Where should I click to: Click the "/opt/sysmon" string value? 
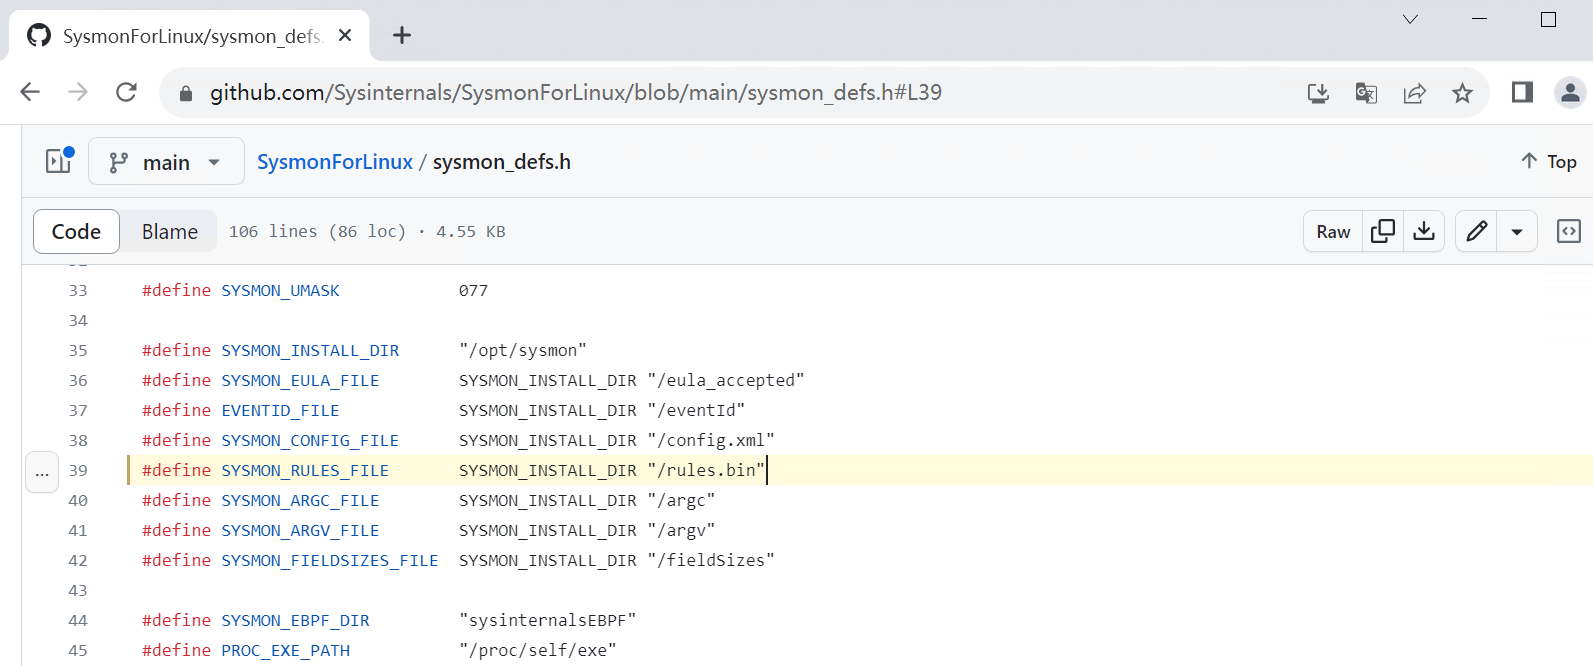[523, 351]
